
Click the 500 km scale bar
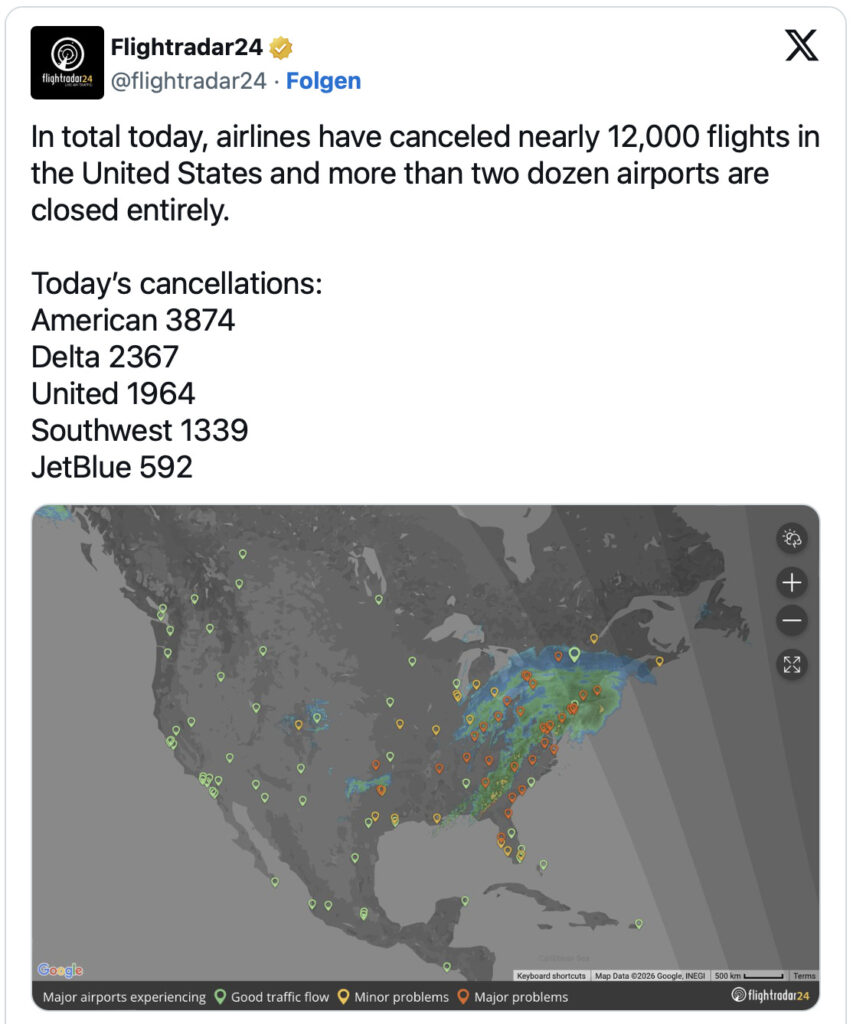click(745, 973)
